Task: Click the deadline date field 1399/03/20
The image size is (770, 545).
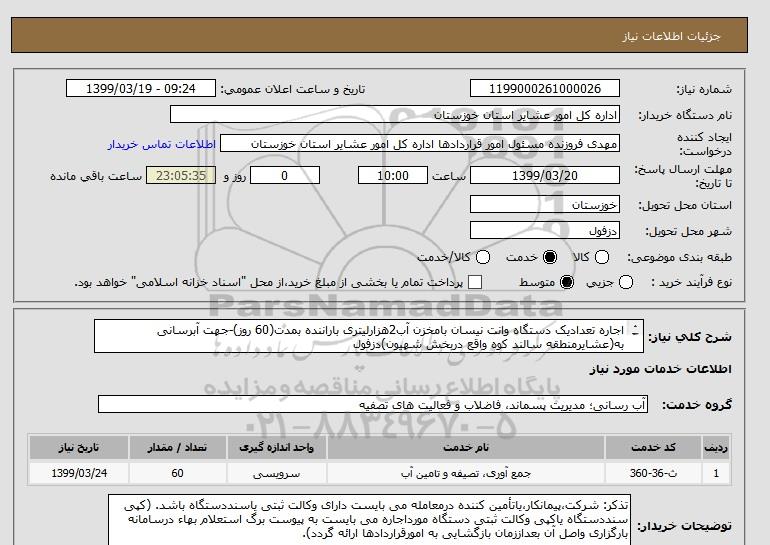Action: coord(545,175)
